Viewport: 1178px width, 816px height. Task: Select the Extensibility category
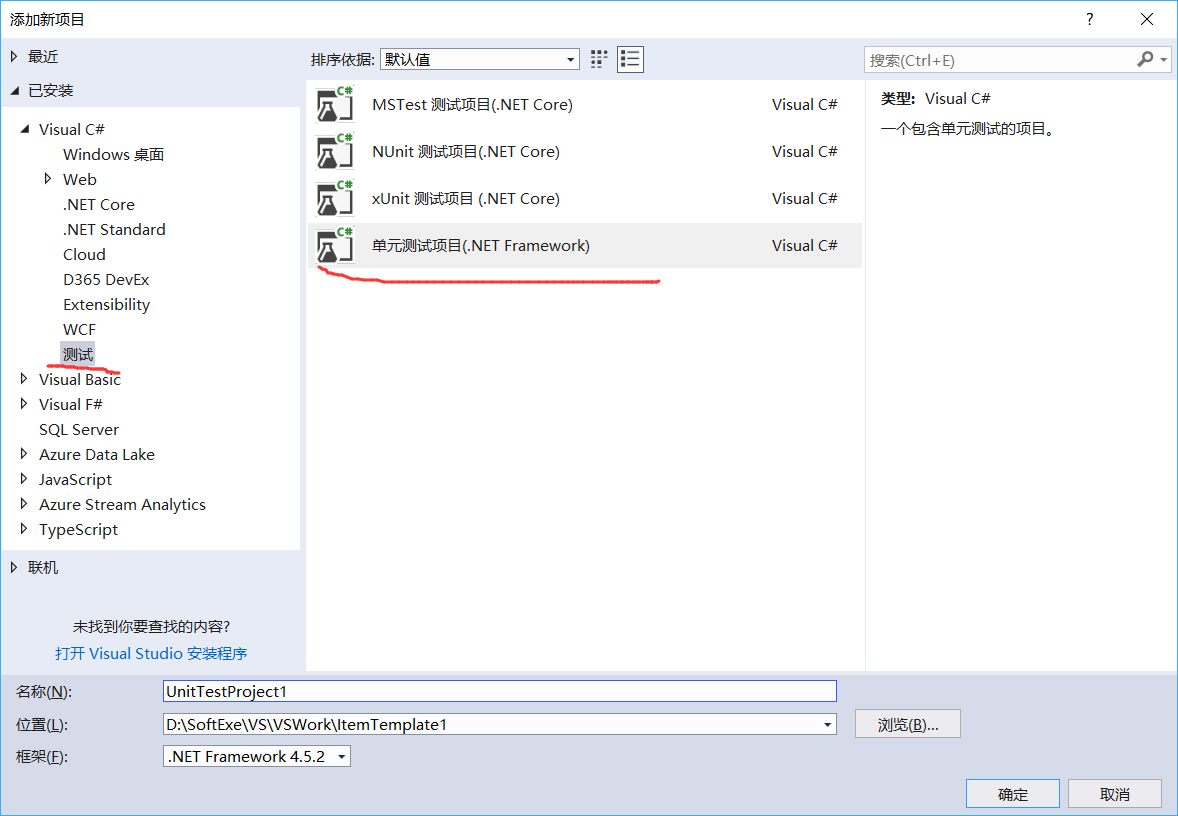107,304
